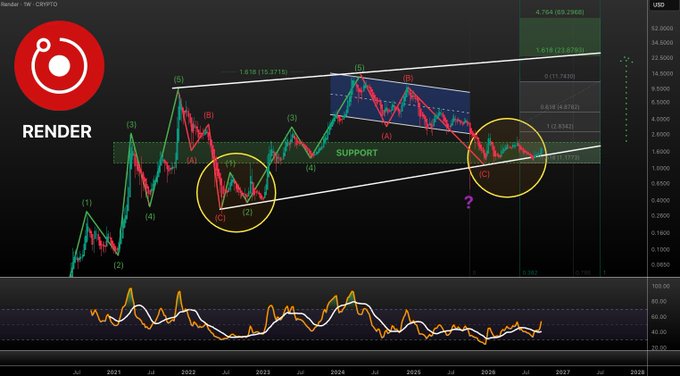The width and height of the screenshot is (680, 376).
Task: Click the 4.0000 price axis value
Action: click(660, 119)
